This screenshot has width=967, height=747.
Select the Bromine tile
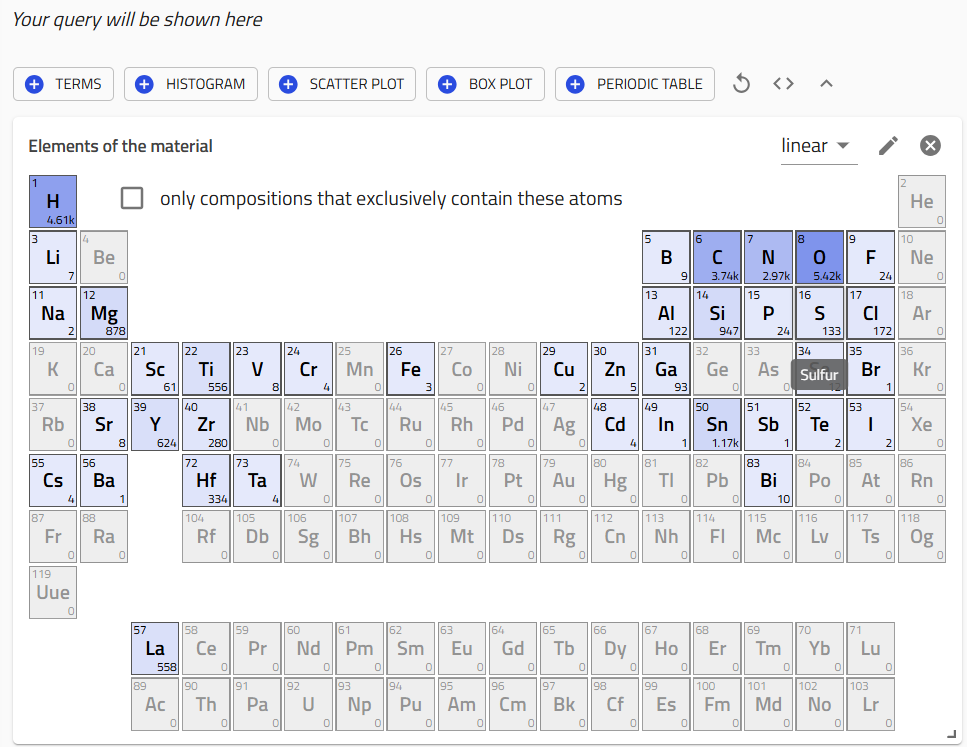(870, 369)
